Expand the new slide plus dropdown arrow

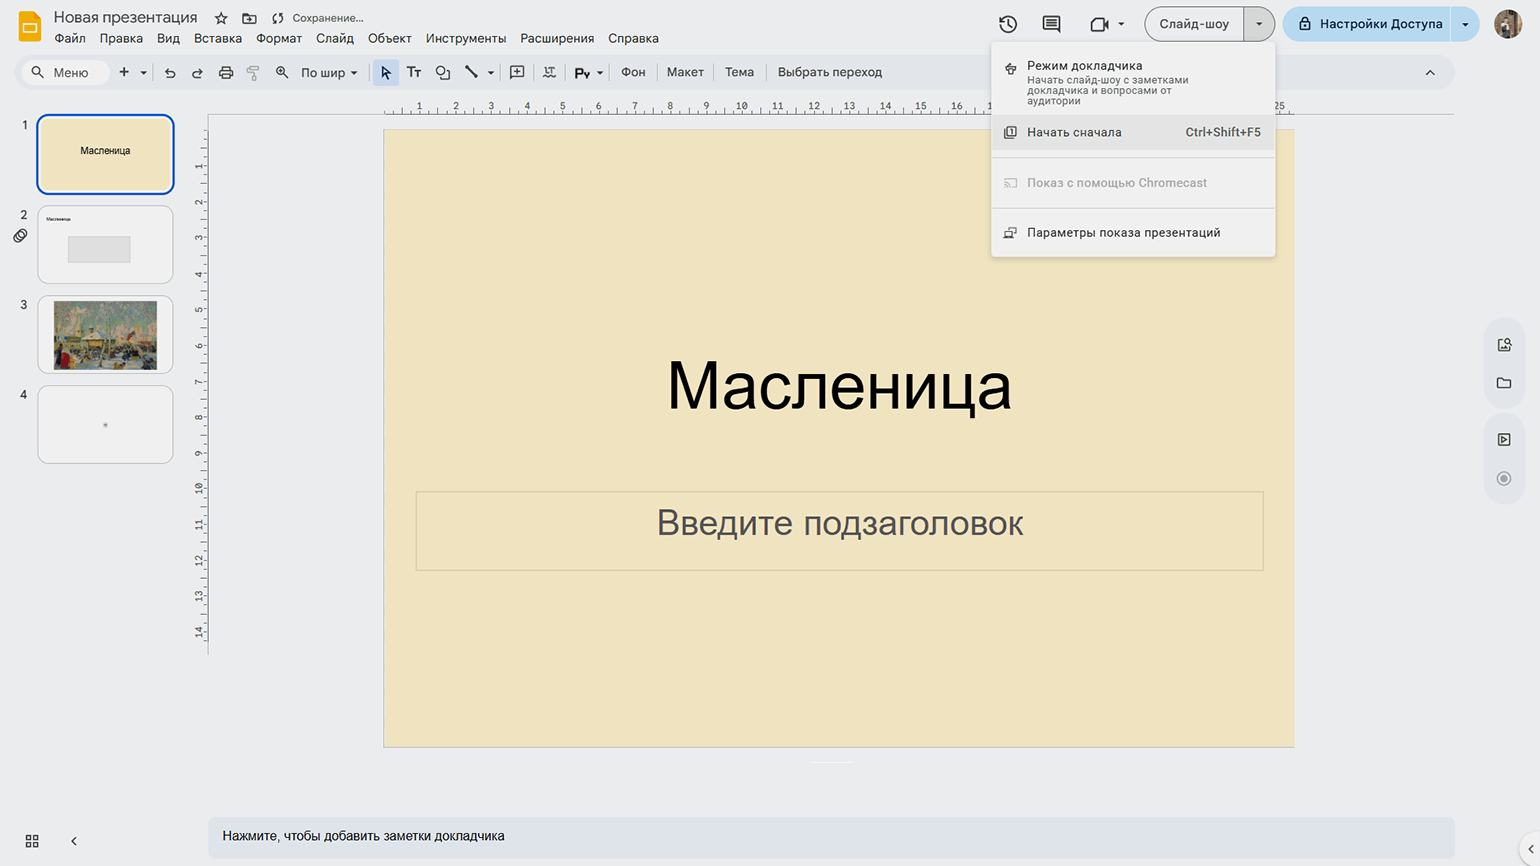click(143, 72)
